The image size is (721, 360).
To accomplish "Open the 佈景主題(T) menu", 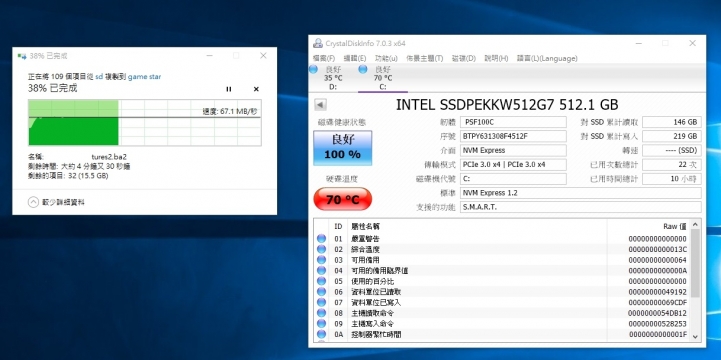I will pos(424,58).
